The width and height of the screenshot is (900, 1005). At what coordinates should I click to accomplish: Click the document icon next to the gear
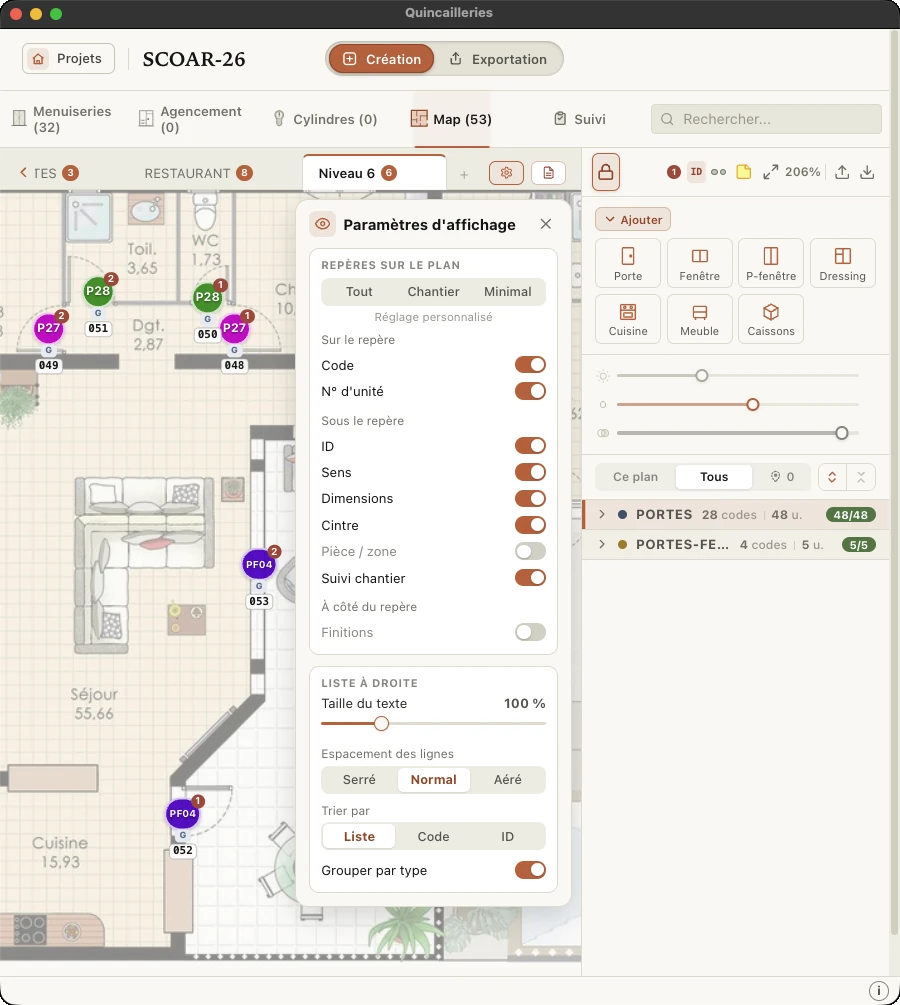pyautogui.click(x=548, y=173)
